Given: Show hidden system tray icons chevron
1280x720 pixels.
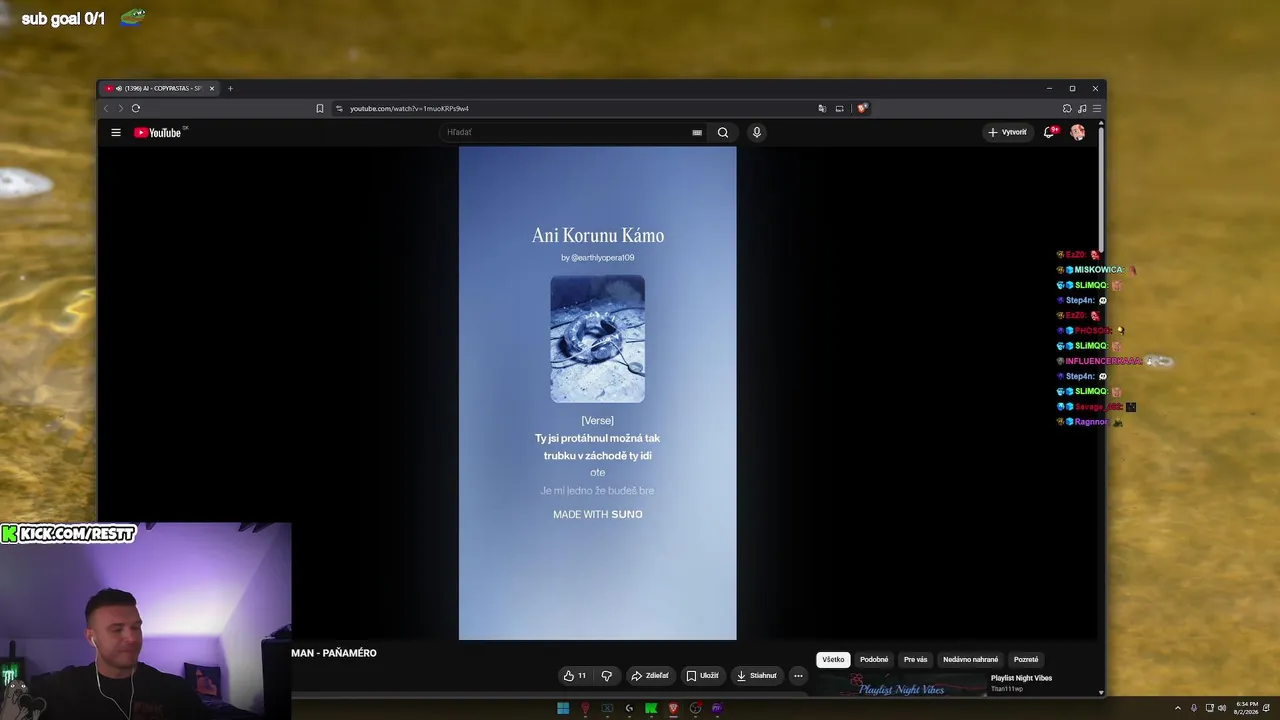Looking at the screenshot, I should click(1177, 708).
